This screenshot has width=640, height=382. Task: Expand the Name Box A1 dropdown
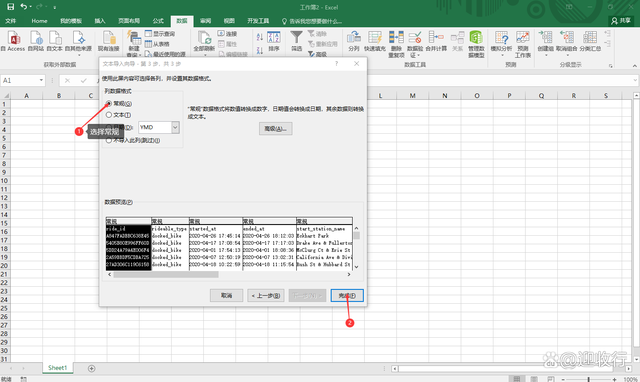coord(41,80)
